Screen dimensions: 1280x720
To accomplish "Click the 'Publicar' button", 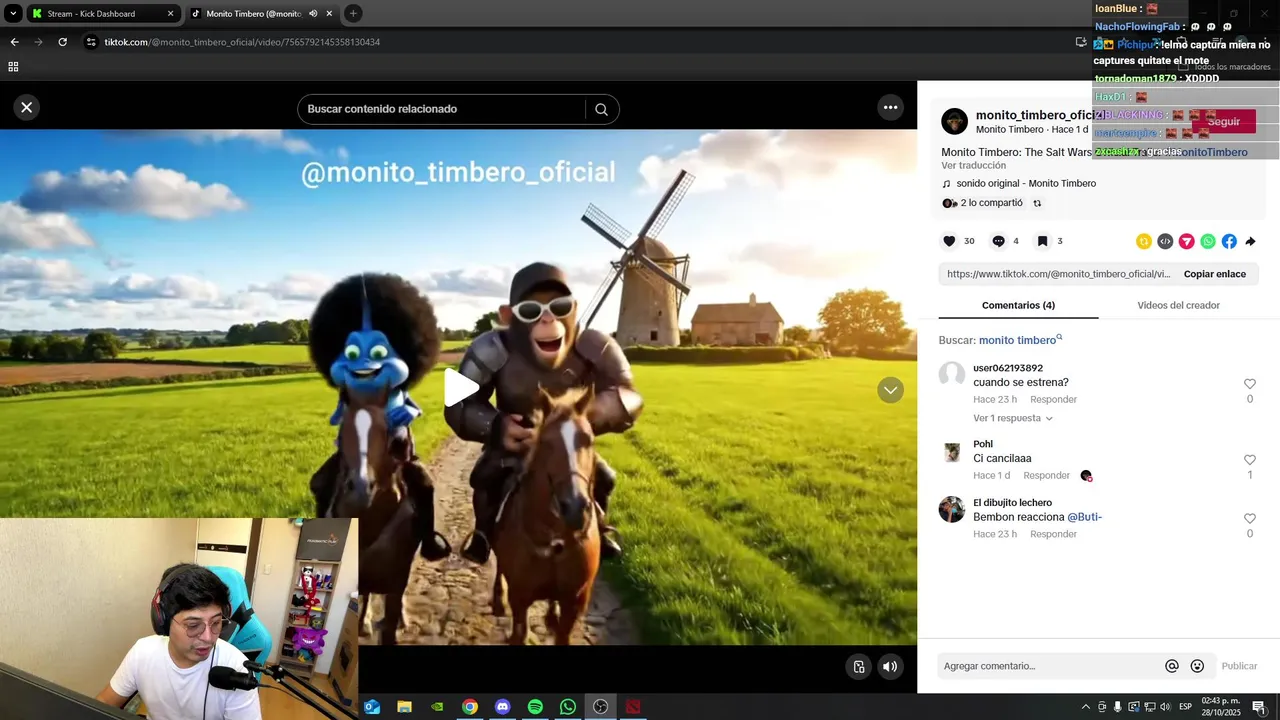I will (x=1239, y=666).
